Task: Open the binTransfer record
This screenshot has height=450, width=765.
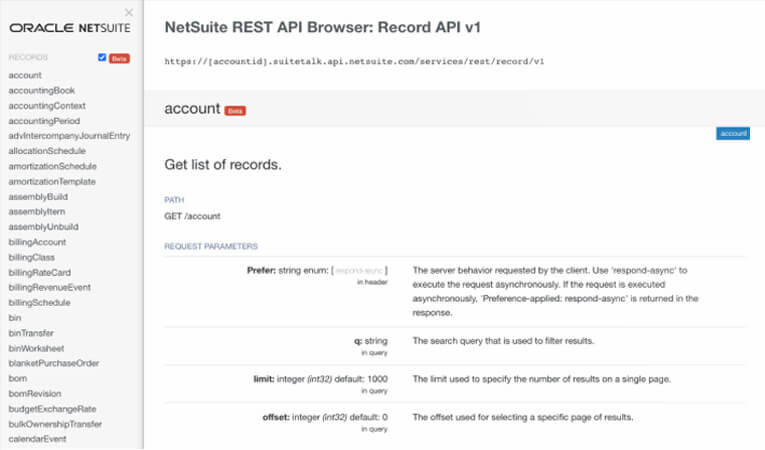Action: tap(31, 333)
